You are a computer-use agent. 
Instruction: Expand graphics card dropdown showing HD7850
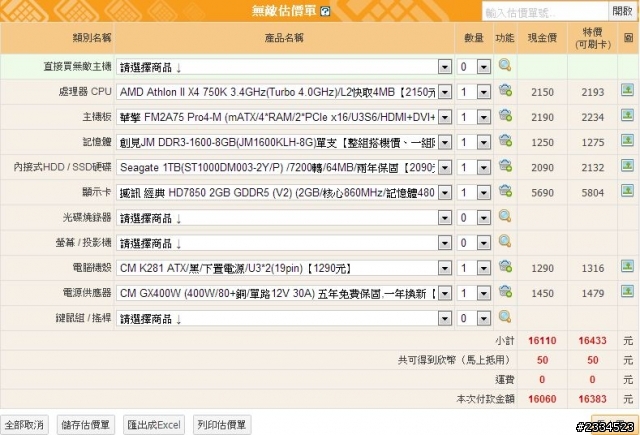(x=445, y=193)
